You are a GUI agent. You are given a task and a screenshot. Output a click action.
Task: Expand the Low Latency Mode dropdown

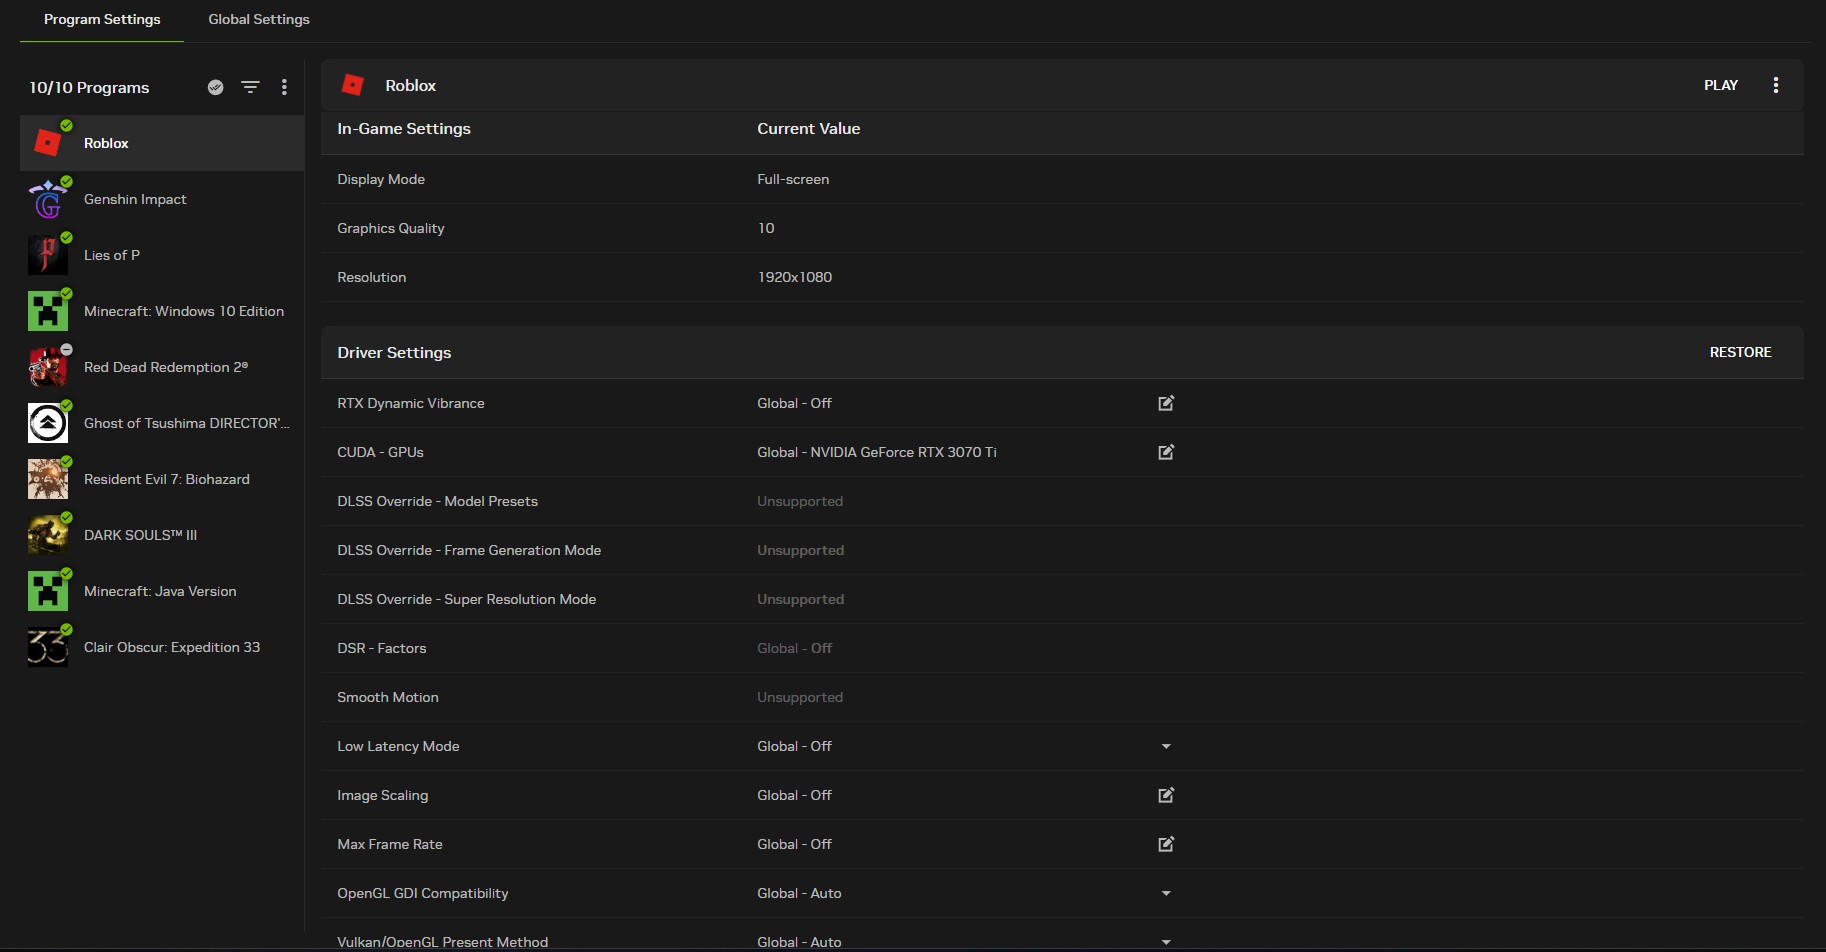coord(1165,746)
